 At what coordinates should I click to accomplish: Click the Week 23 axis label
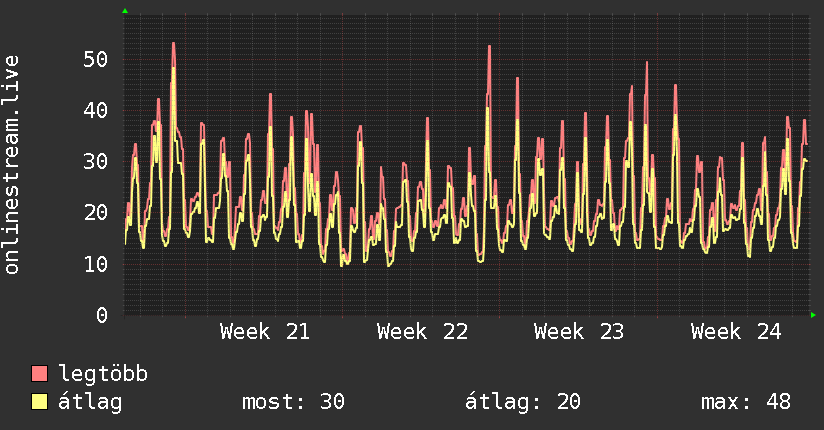[x=579, y=332]
